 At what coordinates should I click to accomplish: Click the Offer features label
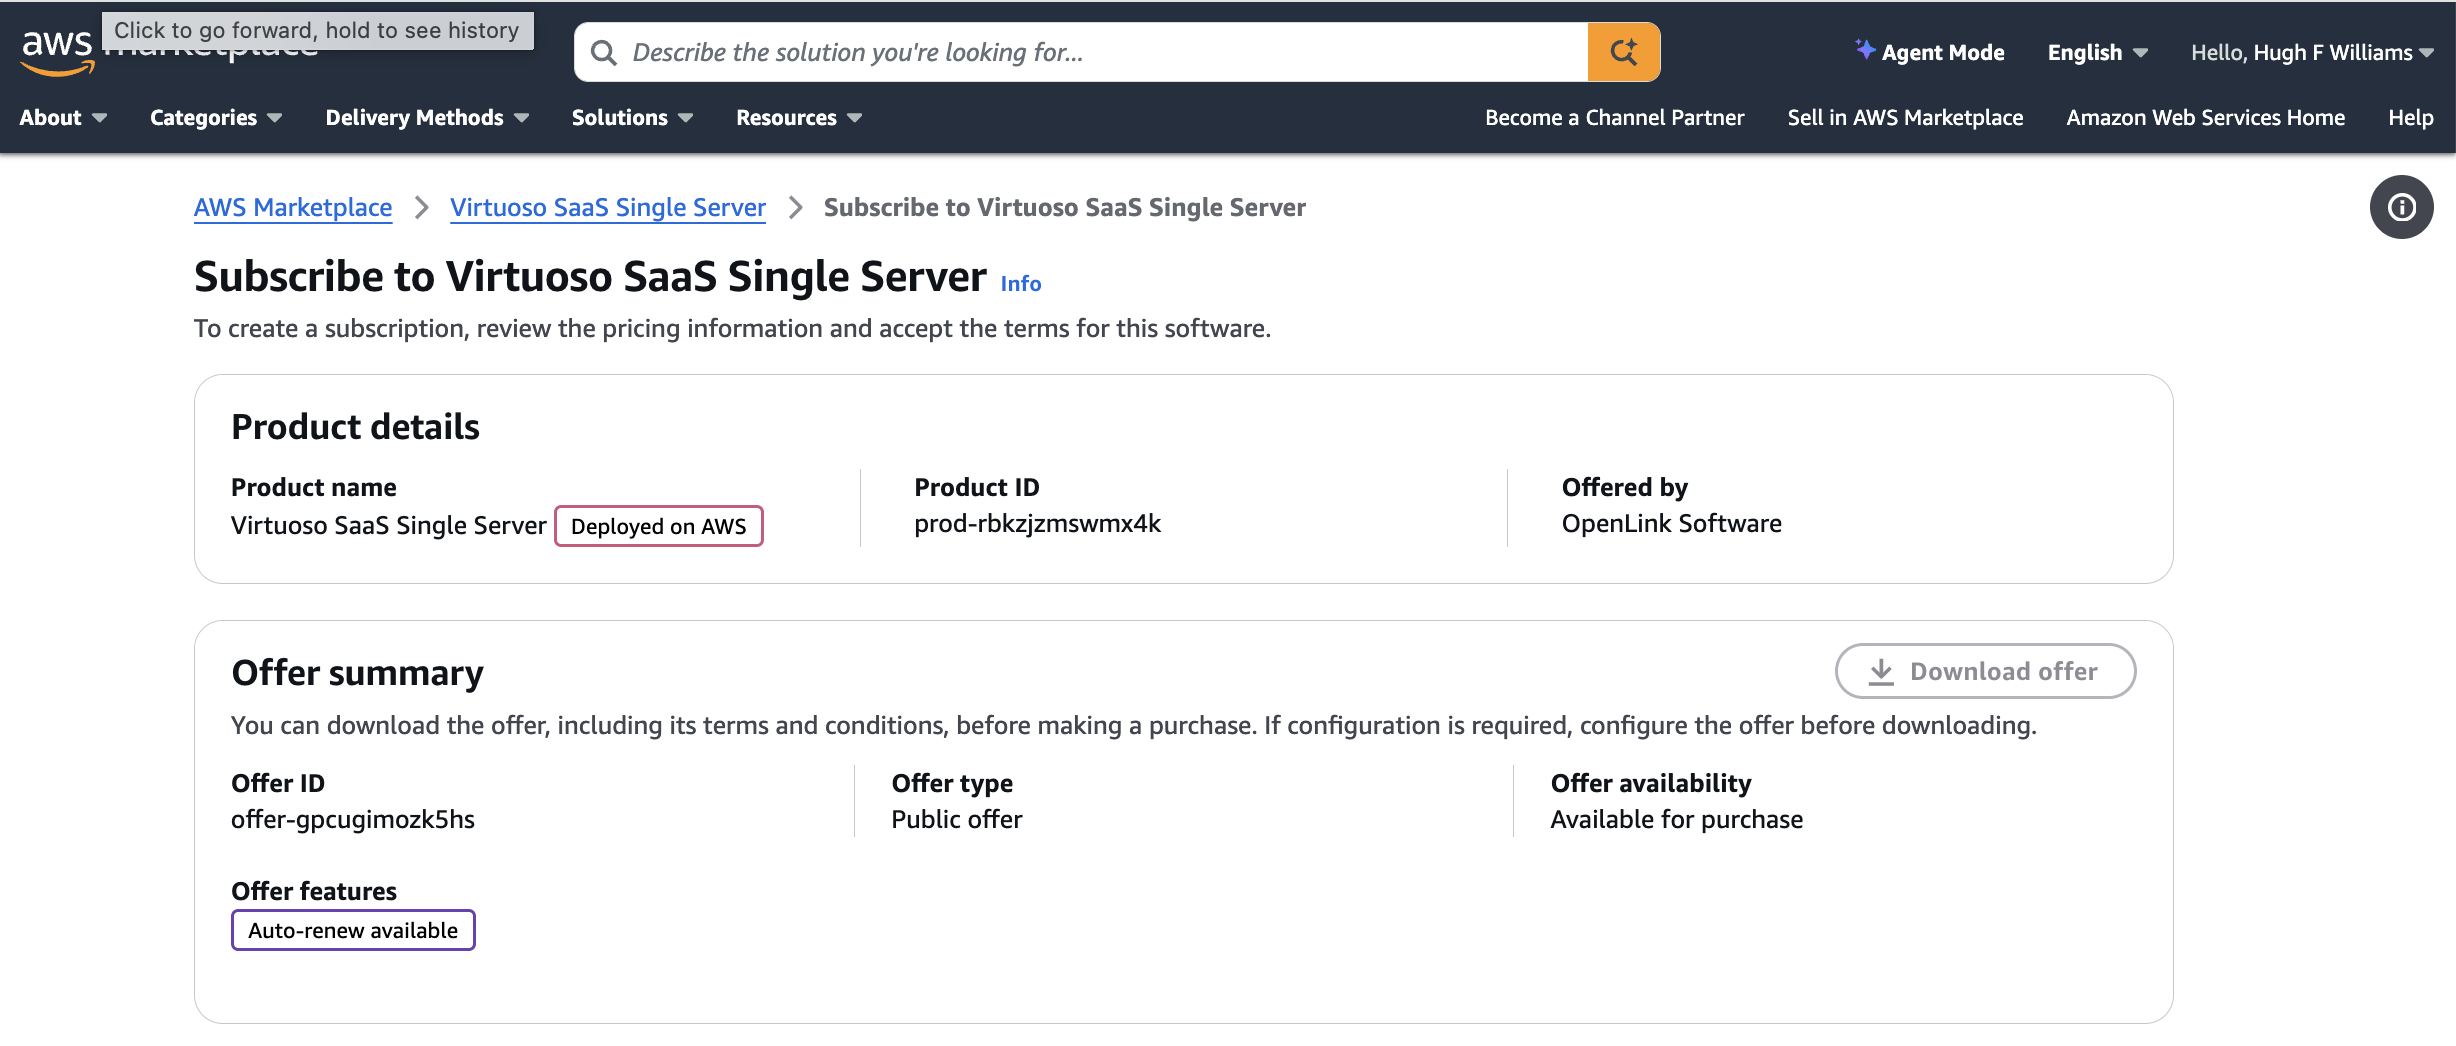click(314, 891)
